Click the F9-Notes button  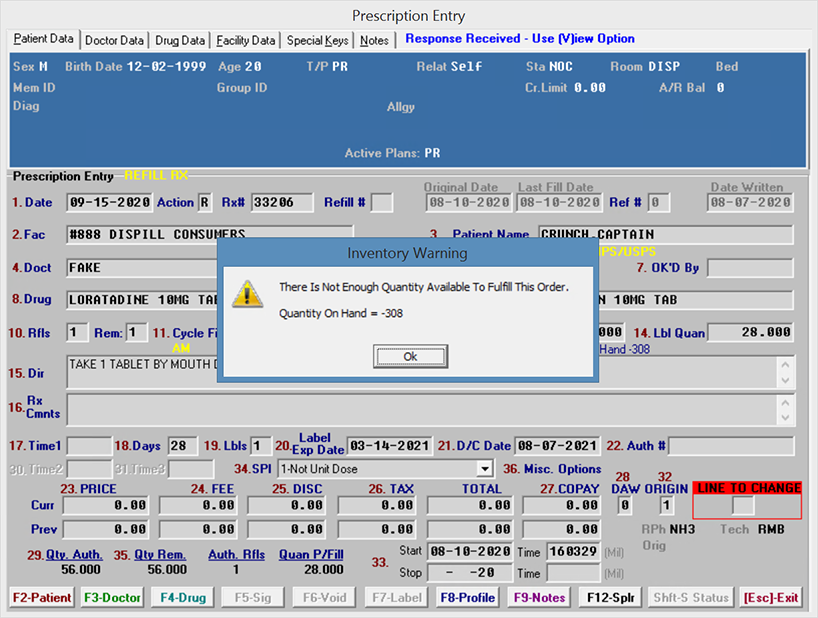(x=540, y=598)
